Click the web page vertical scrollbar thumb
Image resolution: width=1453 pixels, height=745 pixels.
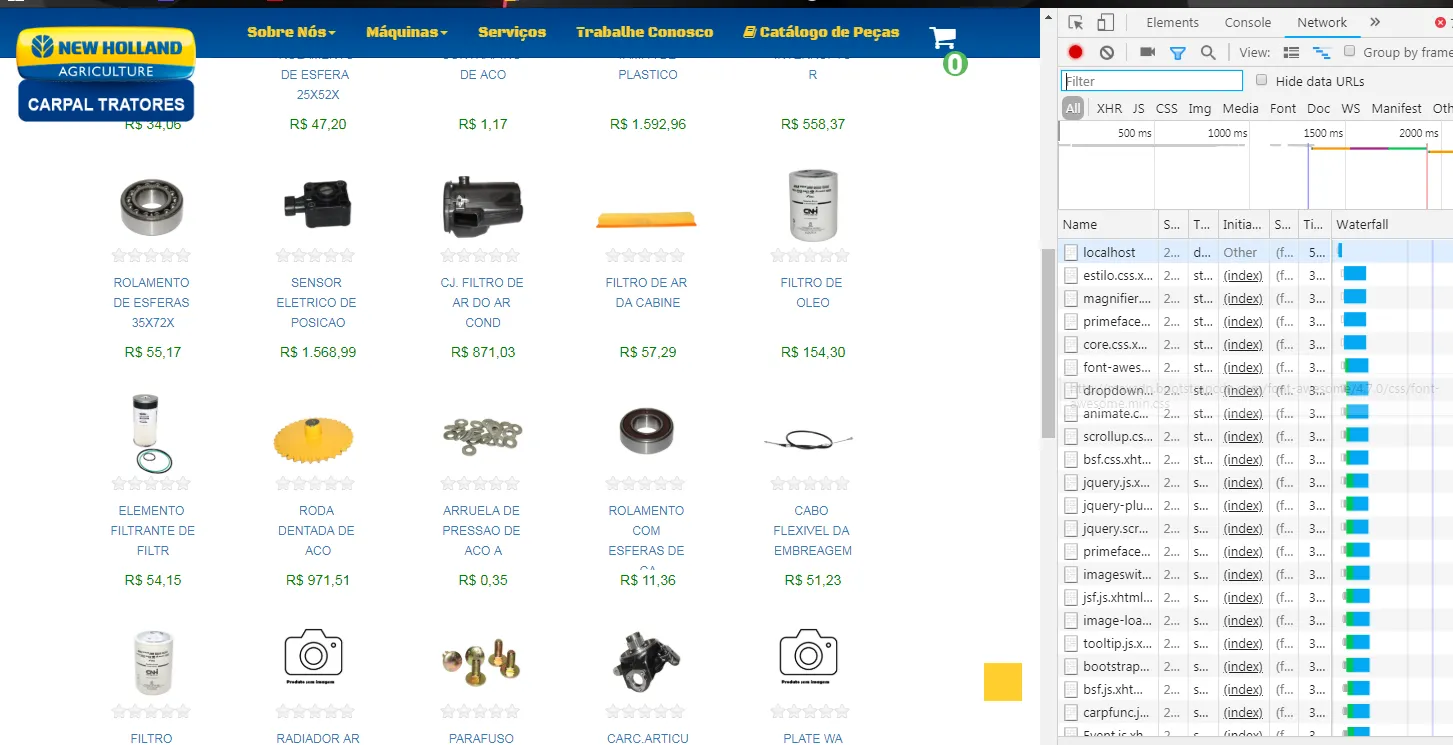click(x=1048, y=343)
